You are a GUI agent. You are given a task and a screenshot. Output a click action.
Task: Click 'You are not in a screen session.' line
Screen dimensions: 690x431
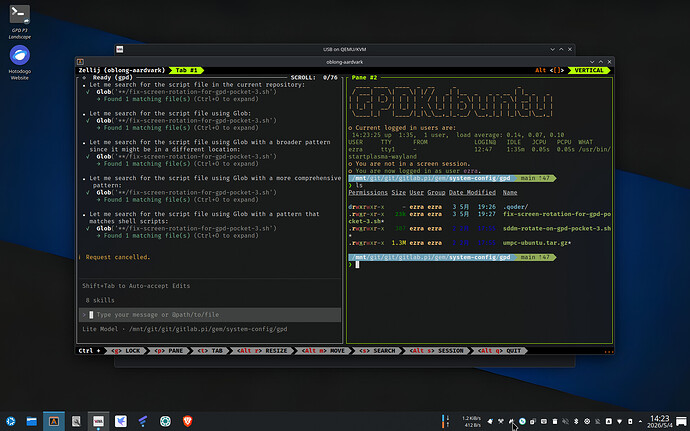[x=413, y=164]
